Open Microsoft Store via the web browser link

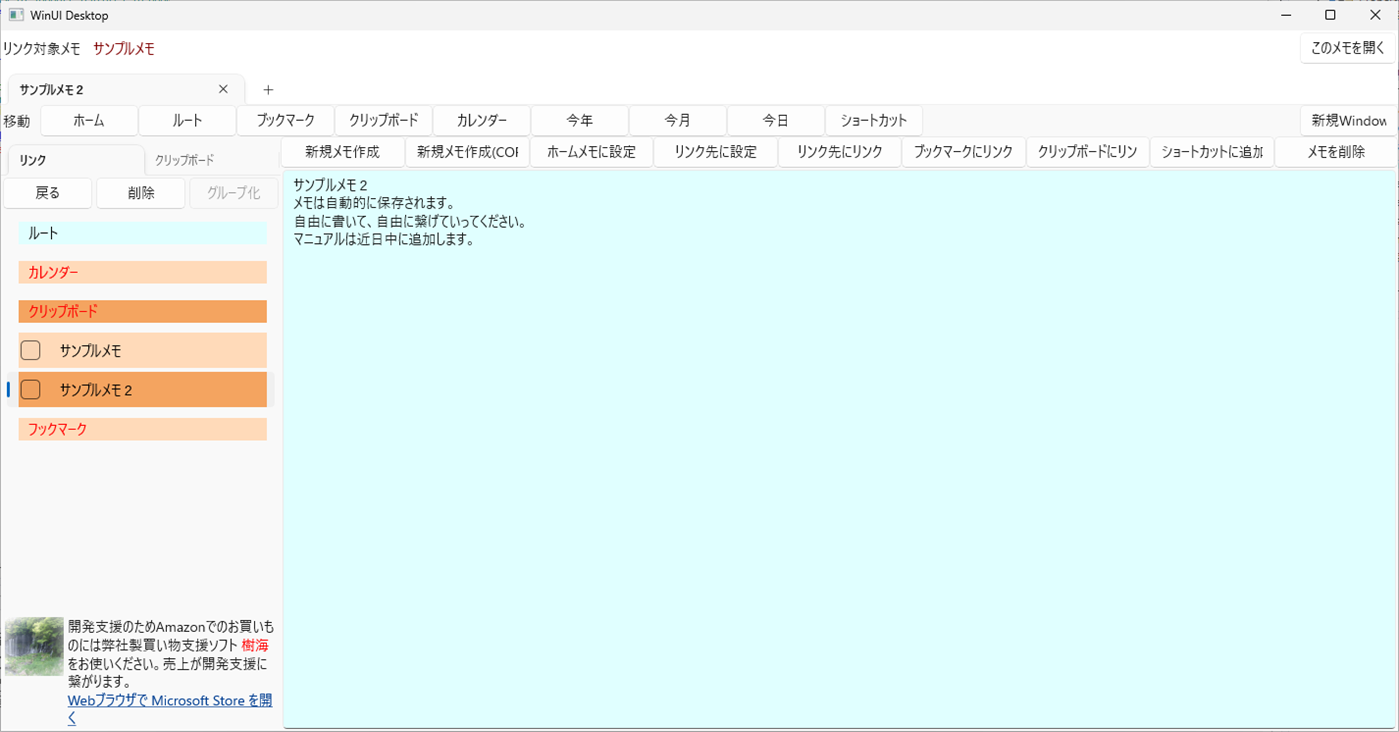coord(169,700)
